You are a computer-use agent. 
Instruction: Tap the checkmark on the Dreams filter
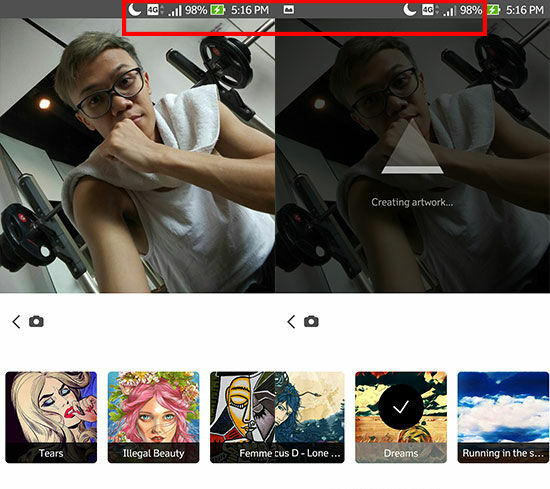point(401,407)
